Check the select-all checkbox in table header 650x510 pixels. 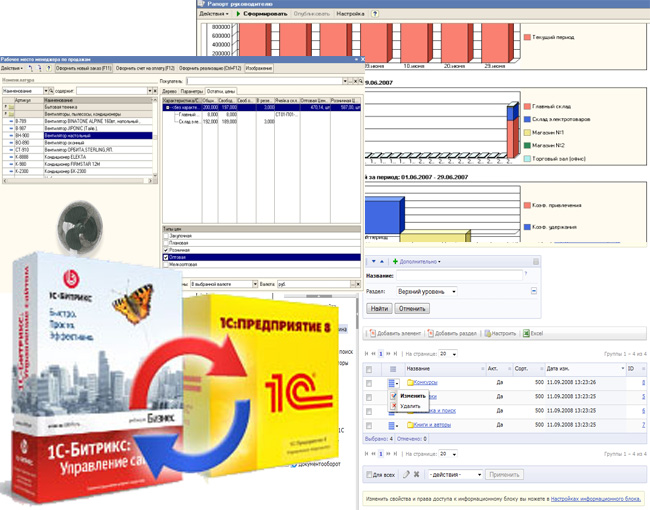click(x=369, y=369)
